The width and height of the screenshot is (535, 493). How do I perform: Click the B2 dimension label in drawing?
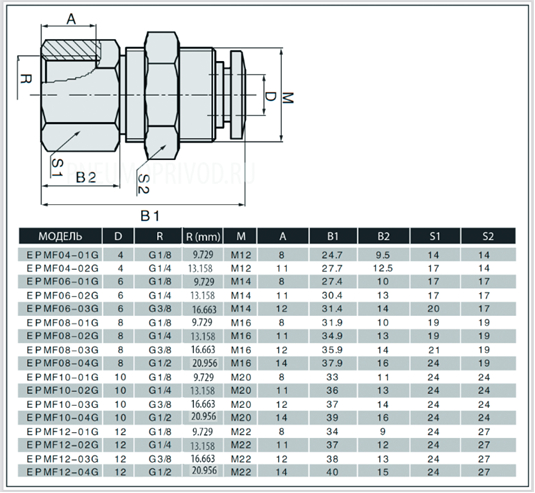coord(86,177)
